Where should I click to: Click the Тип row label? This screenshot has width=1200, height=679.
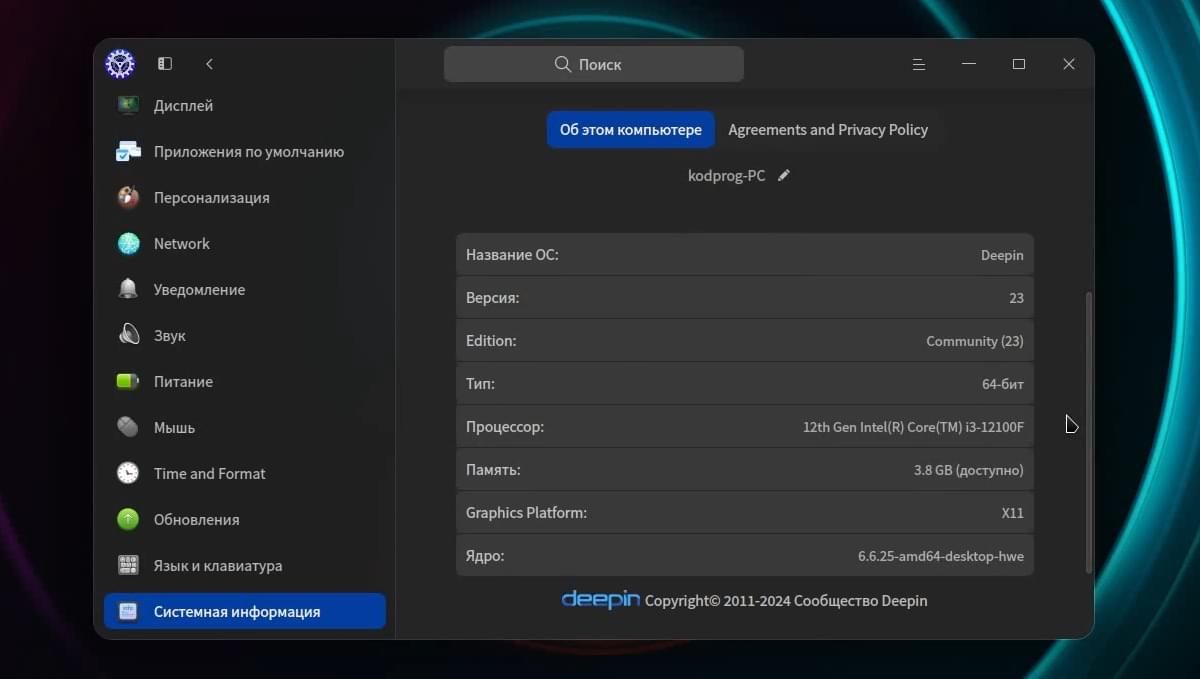[480, 383]
